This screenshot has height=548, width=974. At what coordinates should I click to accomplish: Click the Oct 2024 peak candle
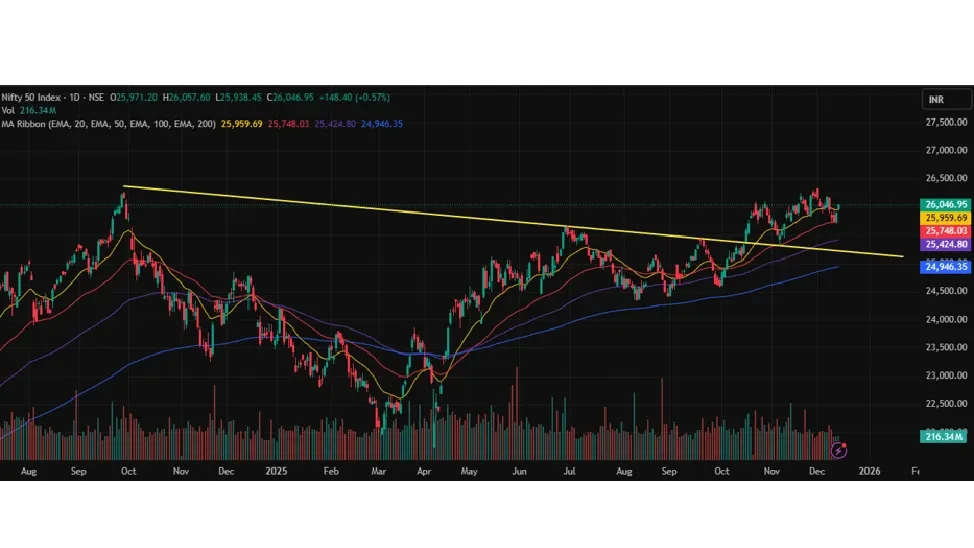click(x=123, y=200)
